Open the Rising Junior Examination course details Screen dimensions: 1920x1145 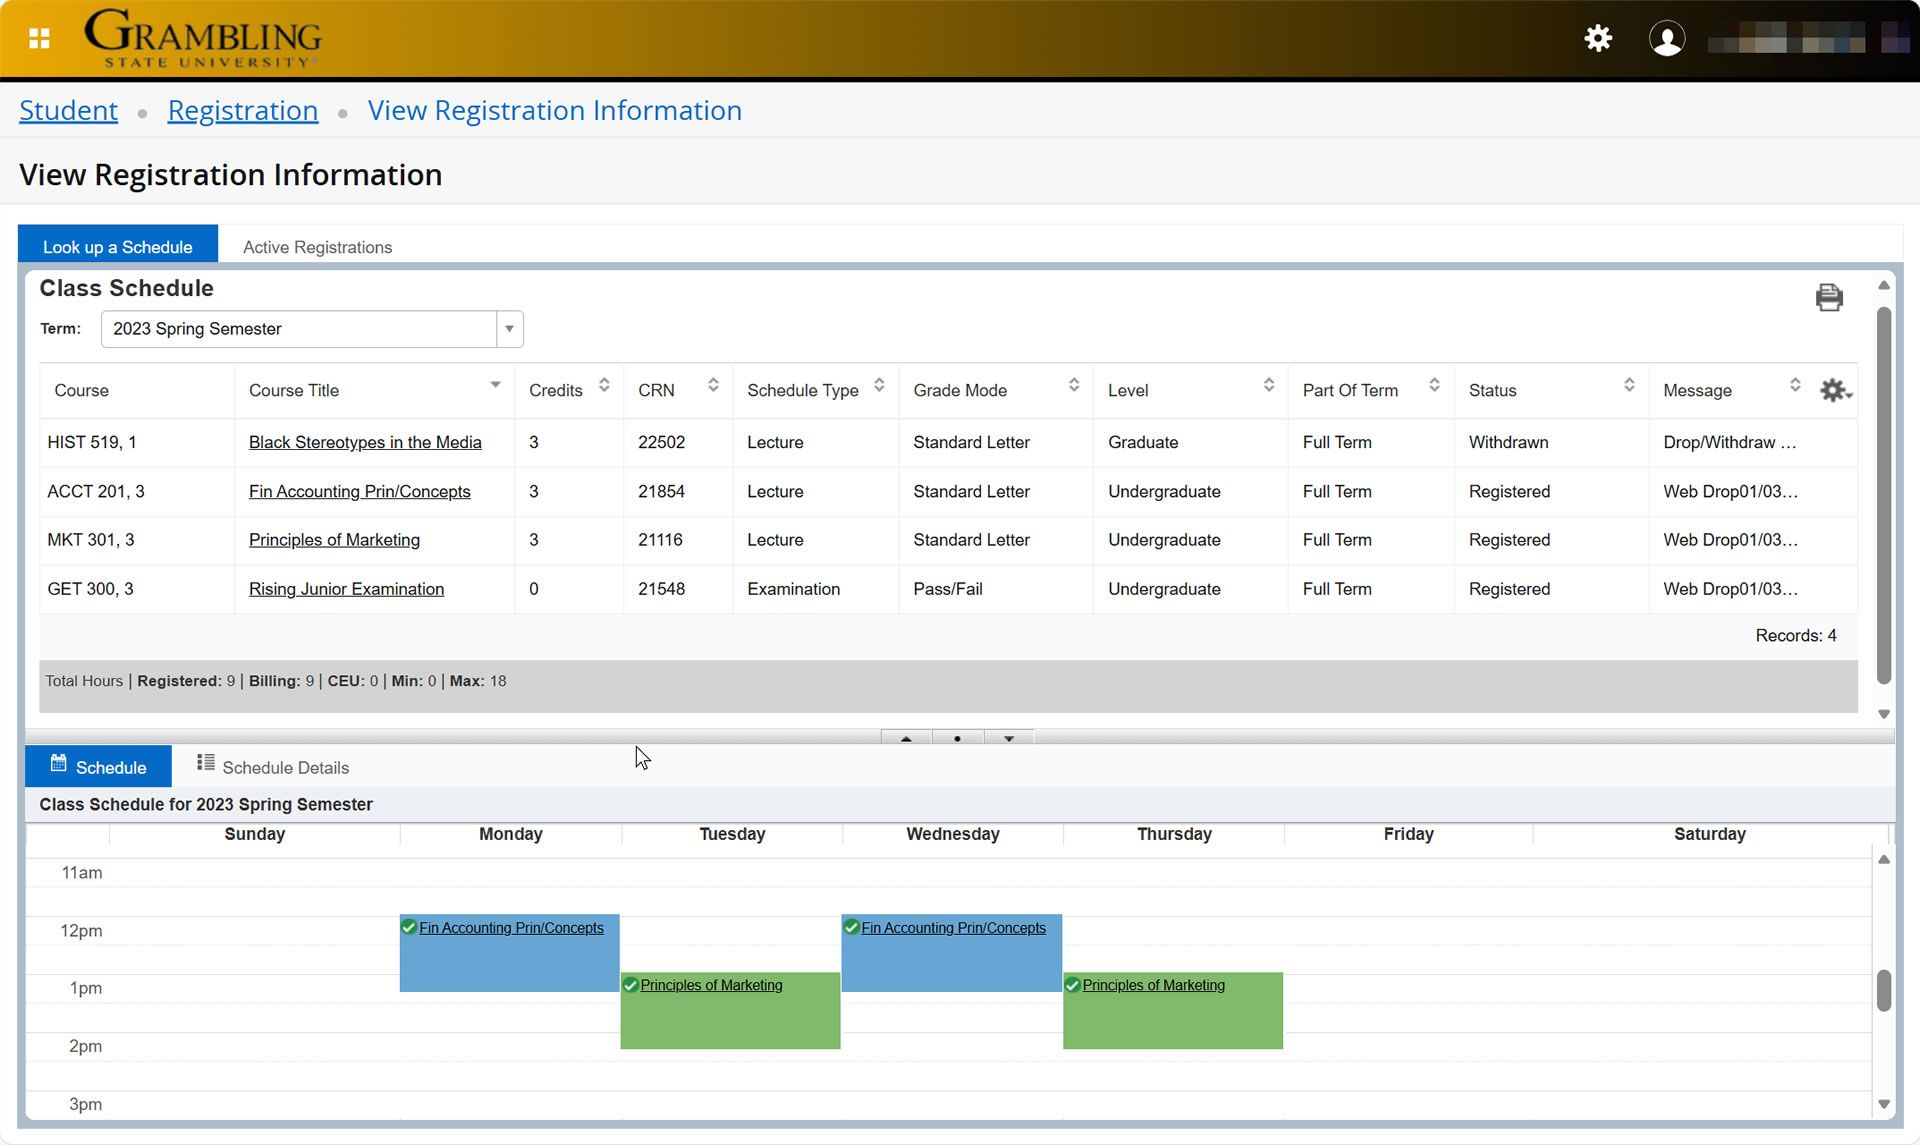coord(346,589)
